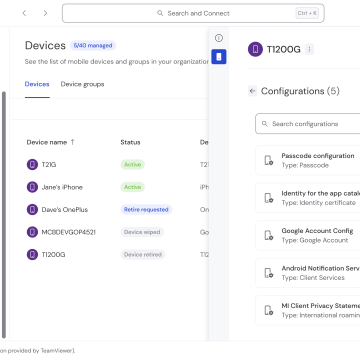Open the Google Account Config card

[308, 235]
